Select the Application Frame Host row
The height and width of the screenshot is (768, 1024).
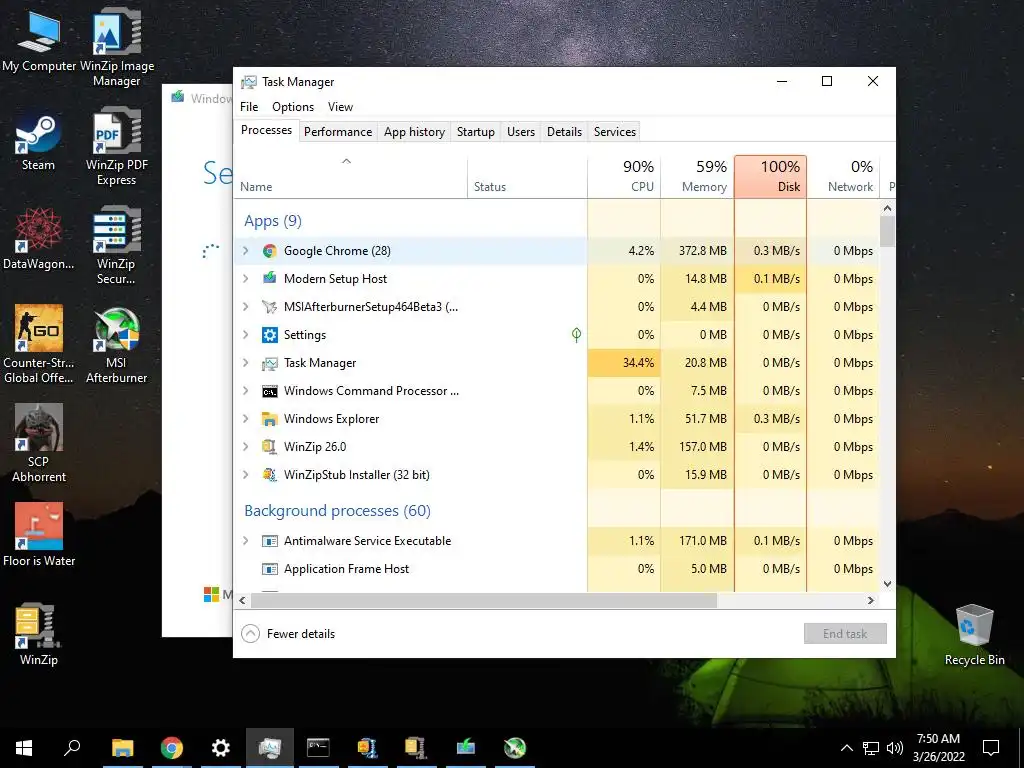pos(556,569)
